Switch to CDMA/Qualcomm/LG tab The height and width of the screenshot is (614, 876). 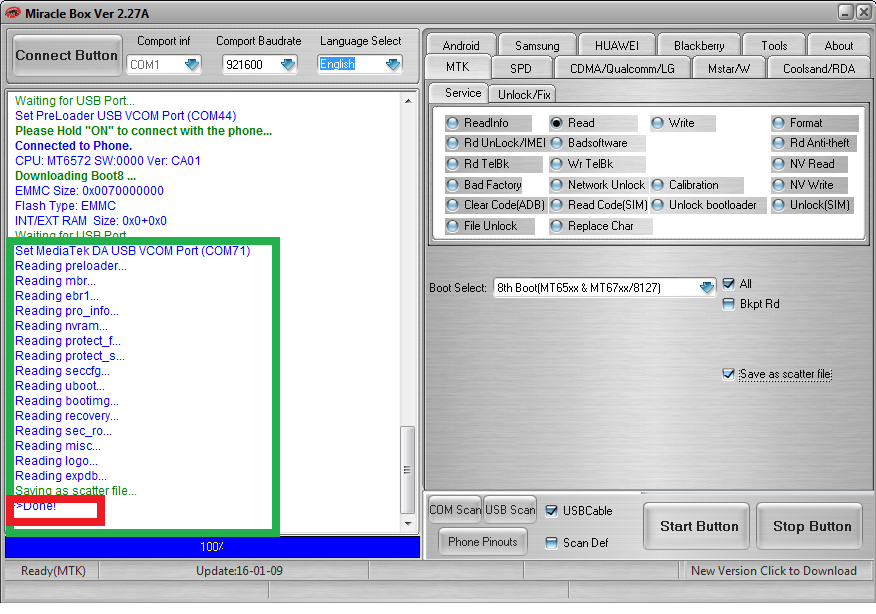point(622,68)
